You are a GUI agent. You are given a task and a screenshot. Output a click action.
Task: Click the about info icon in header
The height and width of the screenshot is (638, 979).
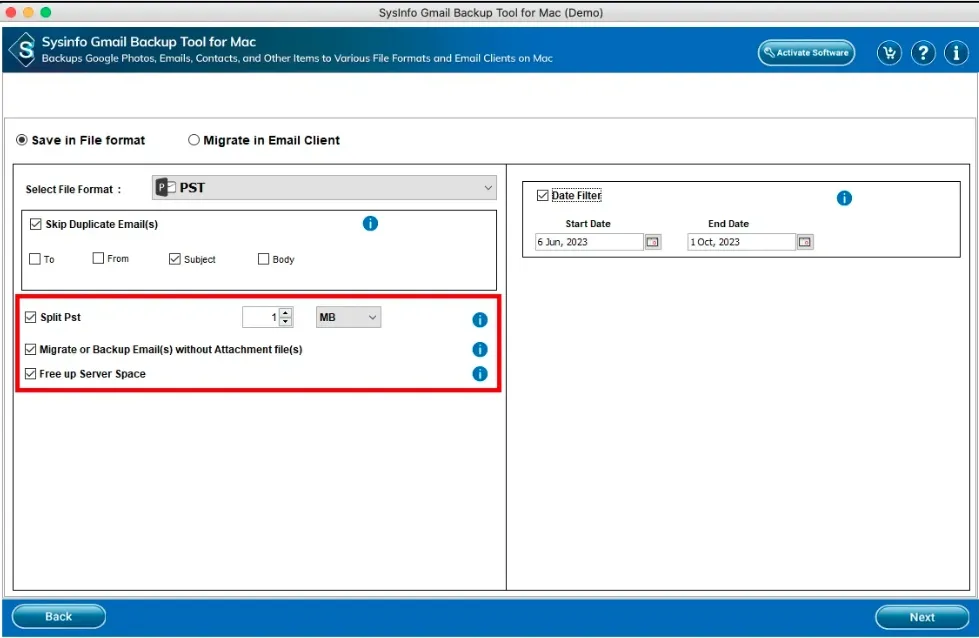pyautogui.click(x=956, y=54)
